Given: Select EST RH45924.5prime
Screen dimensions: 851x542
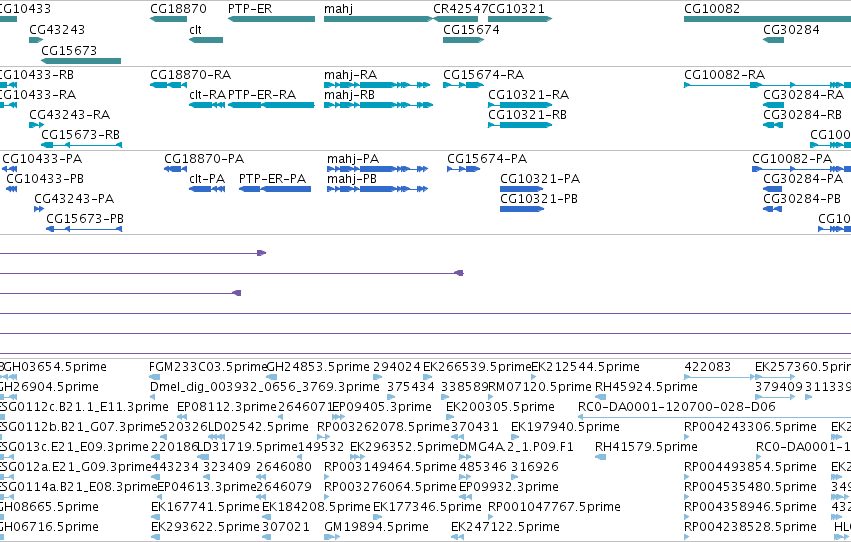Looking at the screenshot, I should 600,397.
